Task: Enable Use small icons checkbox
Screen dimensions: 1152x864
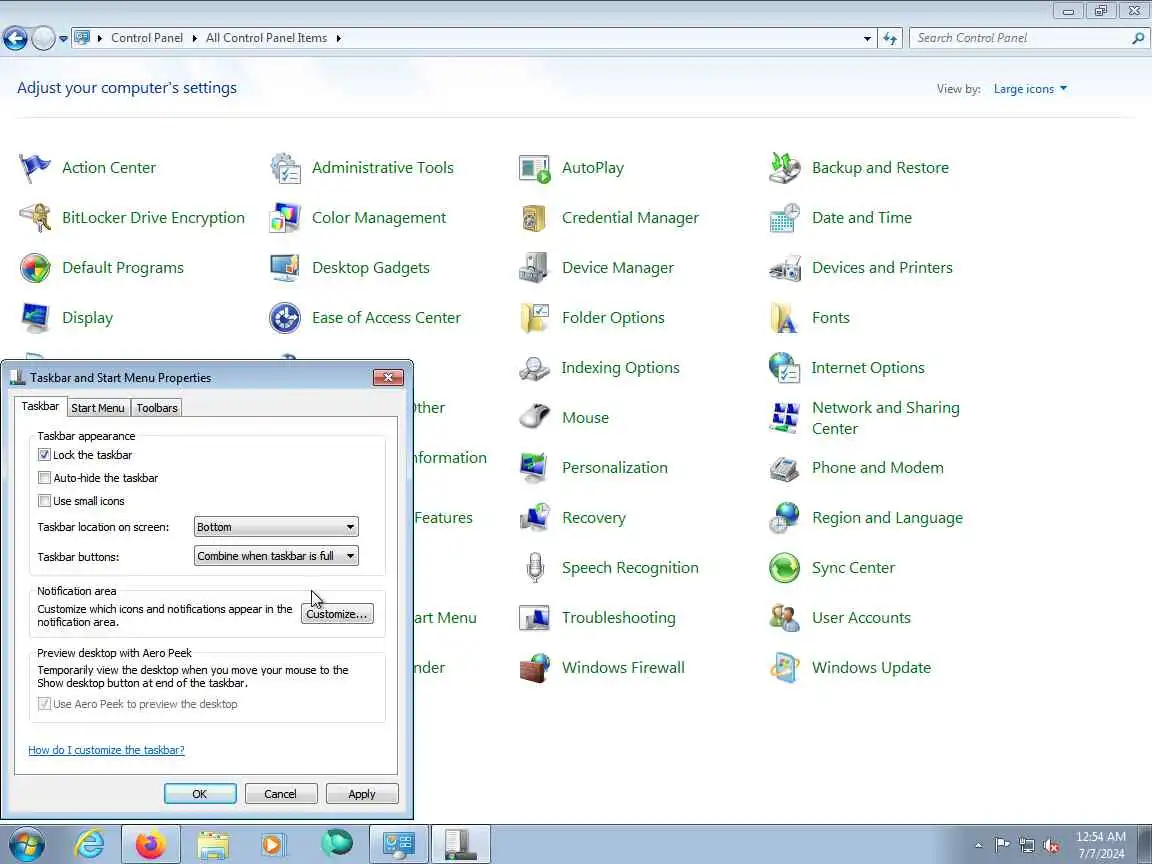Action: (x=44, y=500)
